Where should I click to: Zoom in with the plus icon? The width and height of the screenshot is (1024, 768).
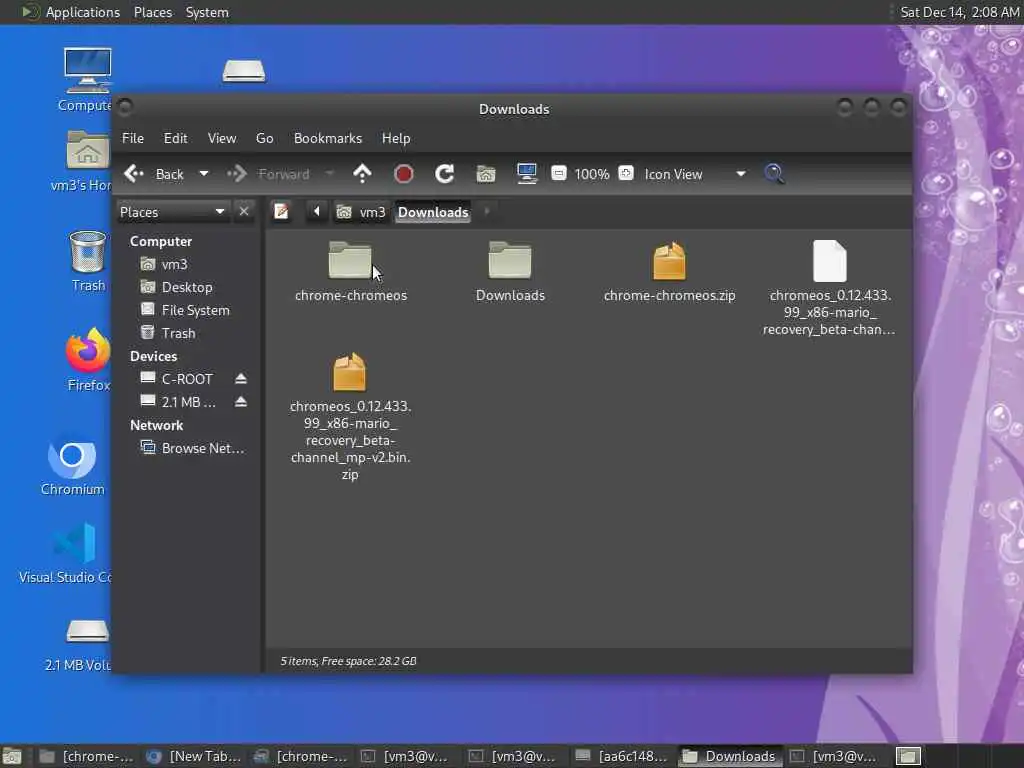click(x=626, y=174)
